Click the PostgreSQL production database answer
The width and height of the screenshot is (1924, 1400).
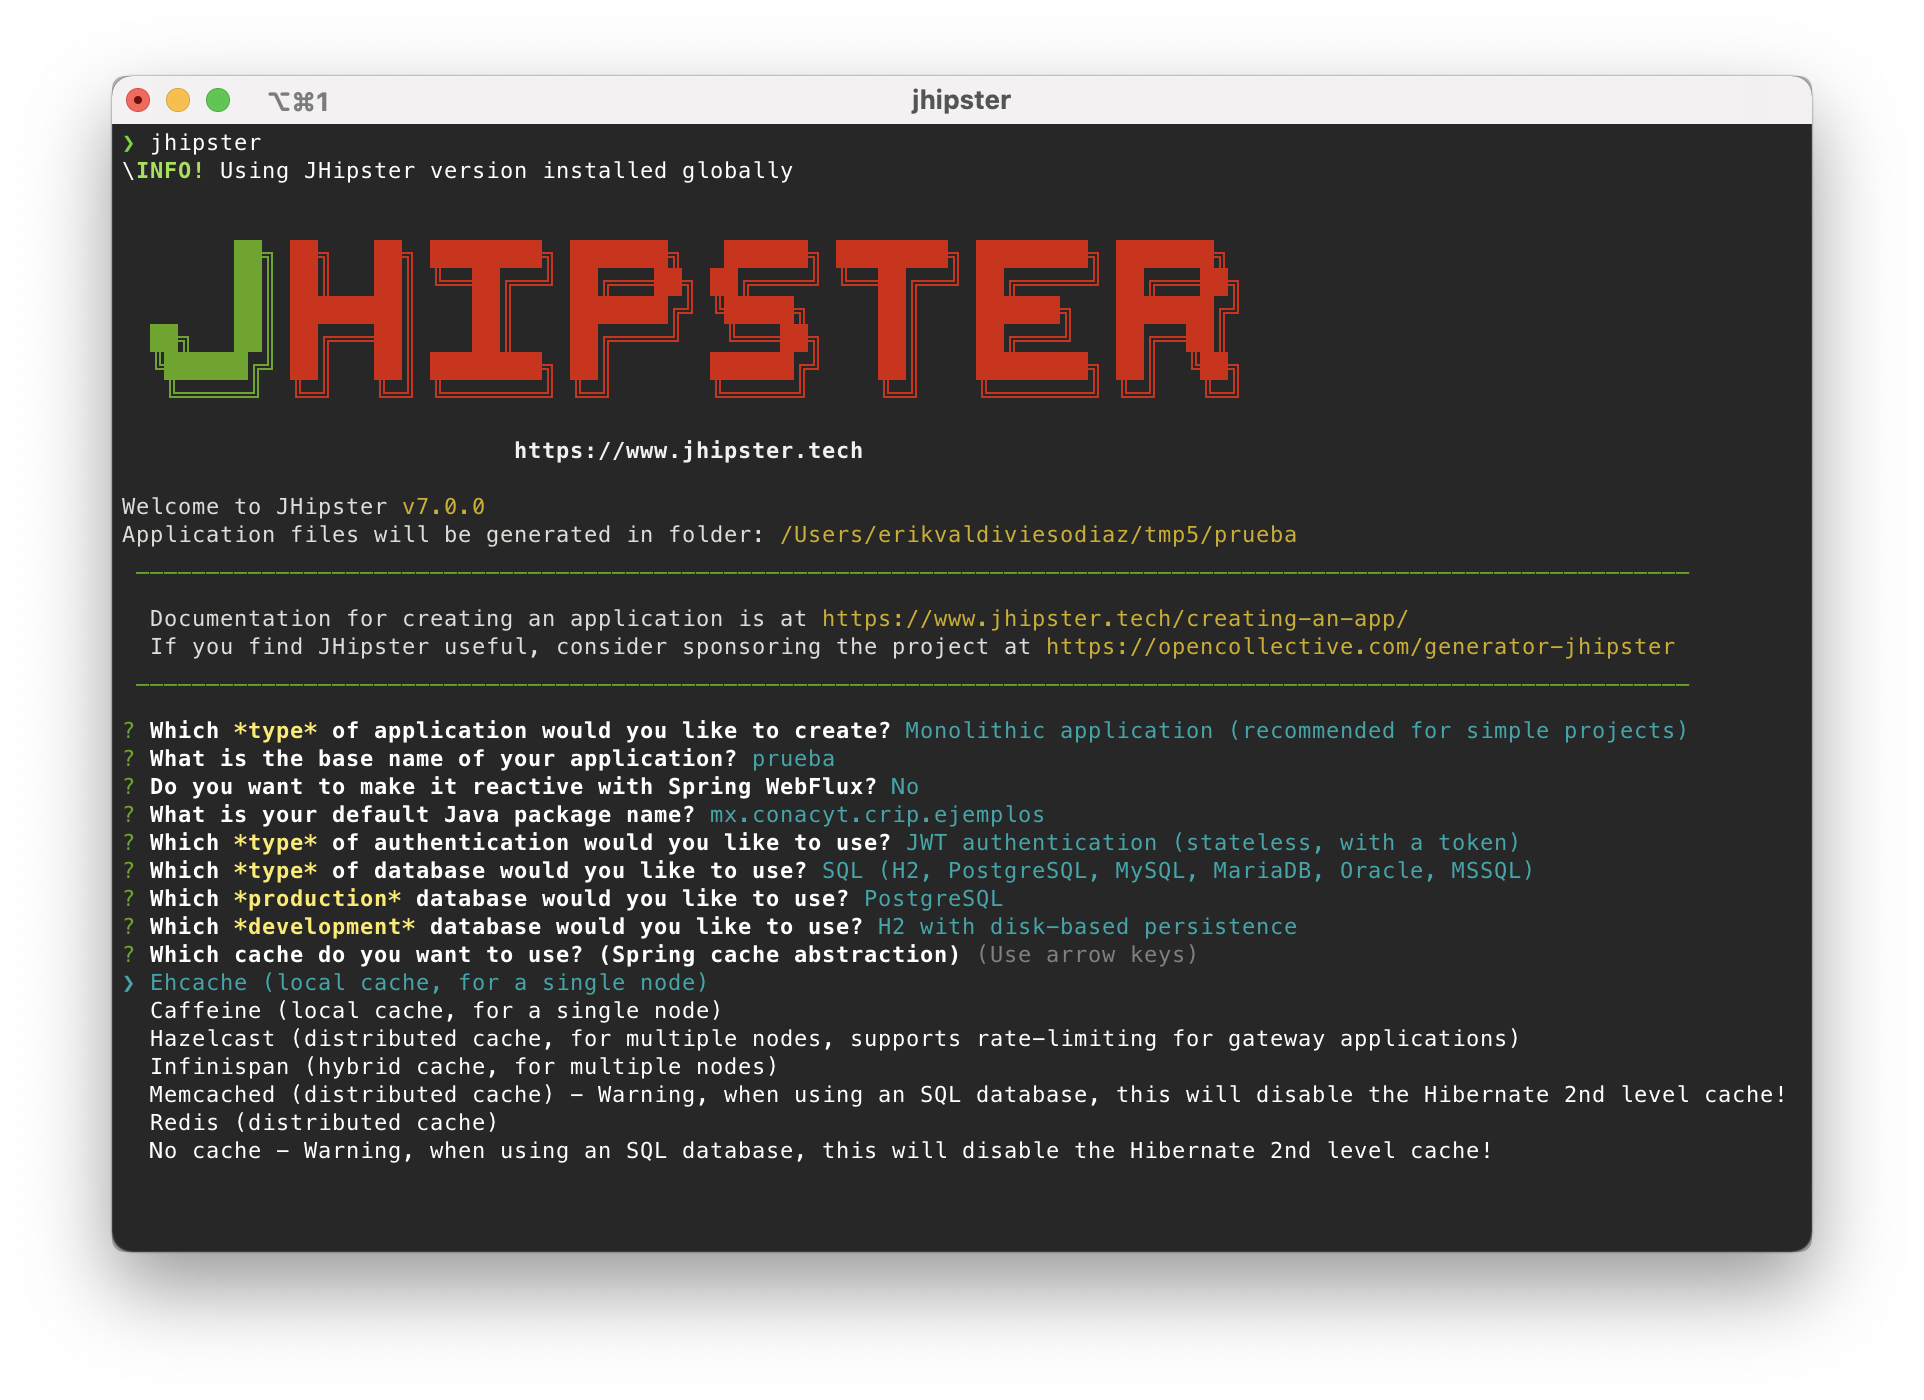coord(933,899)
